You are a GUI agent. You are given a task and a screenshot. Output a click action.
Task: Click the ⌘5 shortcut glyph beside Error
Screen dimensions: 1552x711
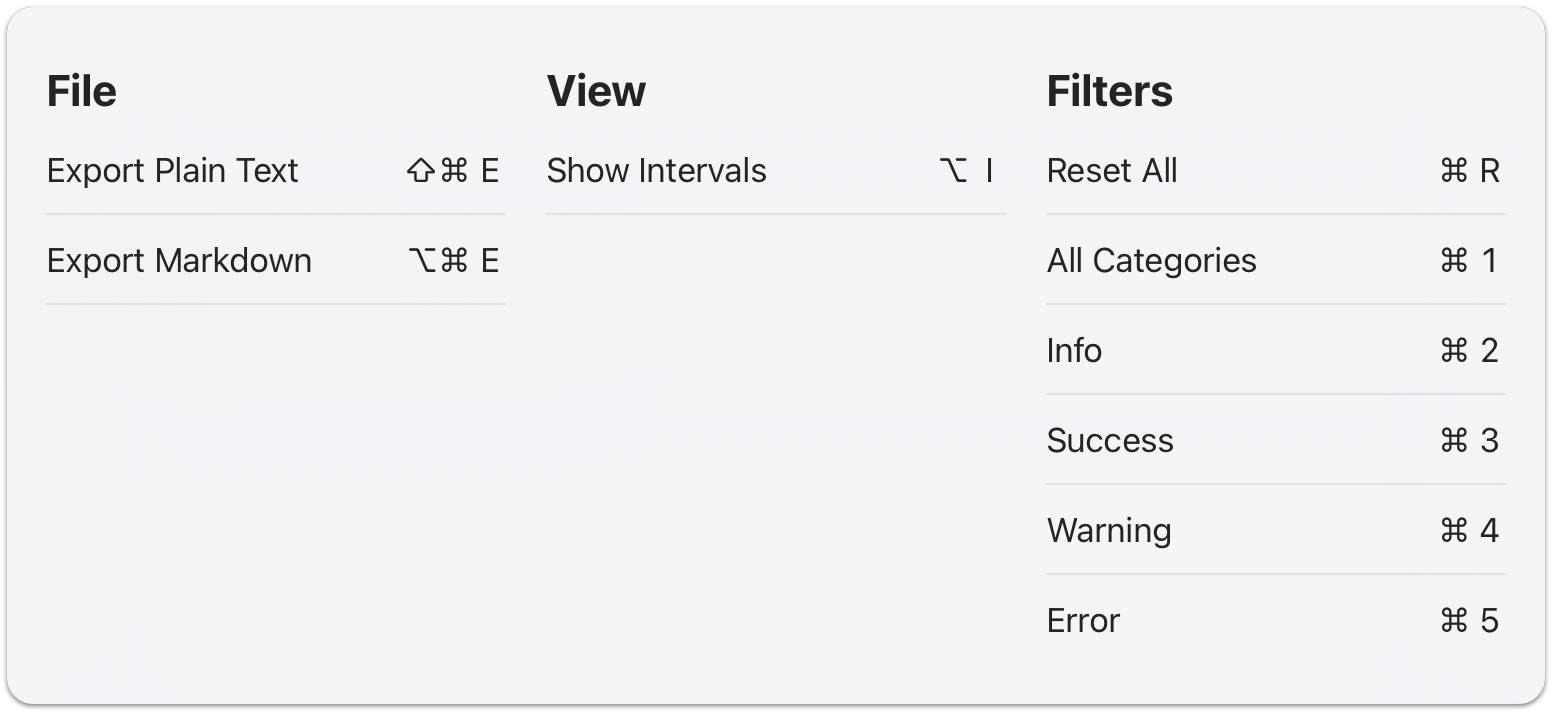[1467, 621]
